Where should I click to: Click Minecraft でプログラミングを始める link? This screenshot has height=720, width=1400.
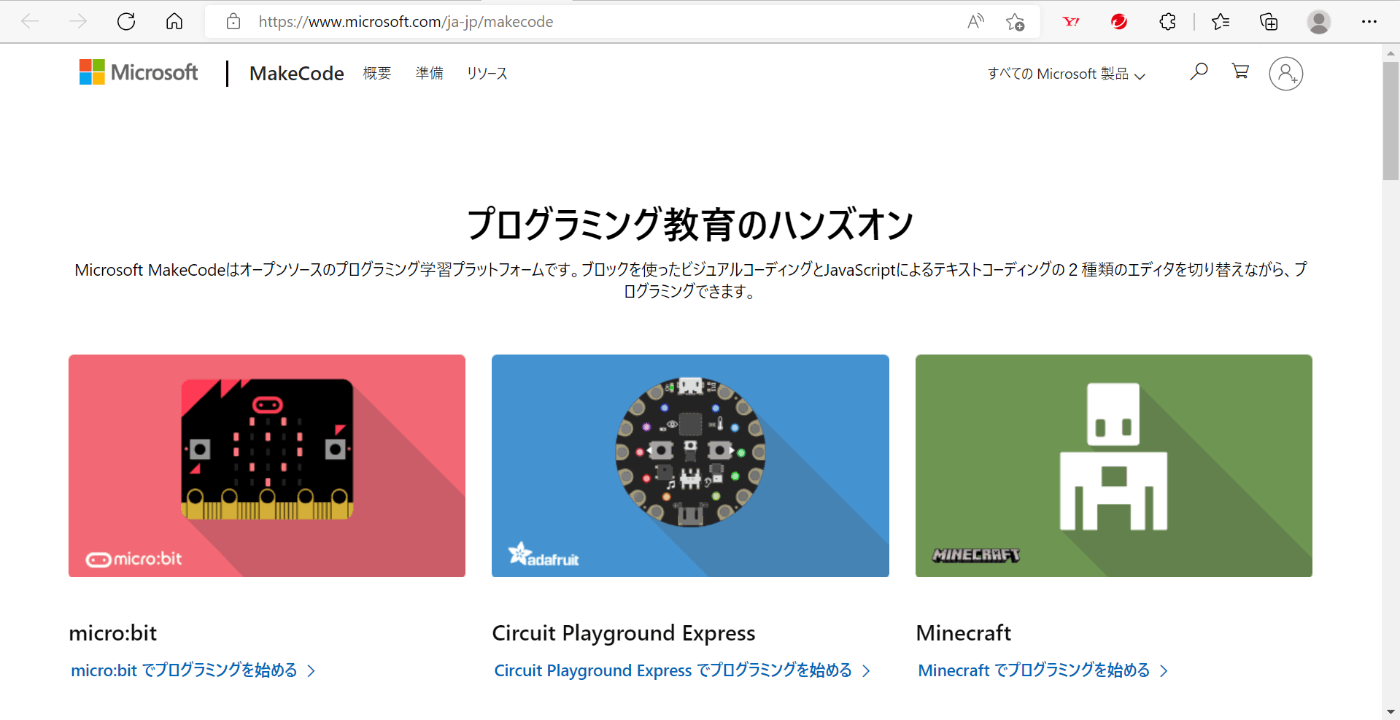[1044, 670]
